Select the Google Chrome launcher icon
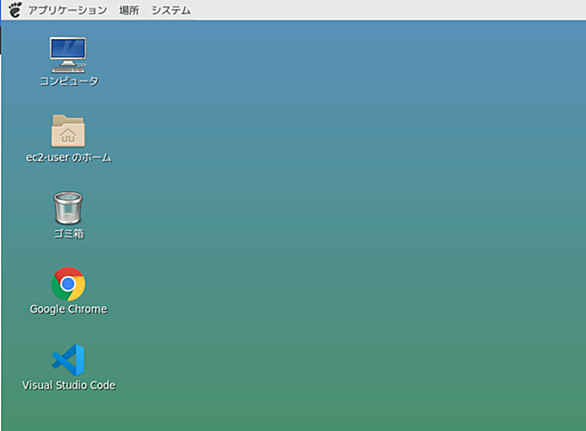 [x=68, y=284]
